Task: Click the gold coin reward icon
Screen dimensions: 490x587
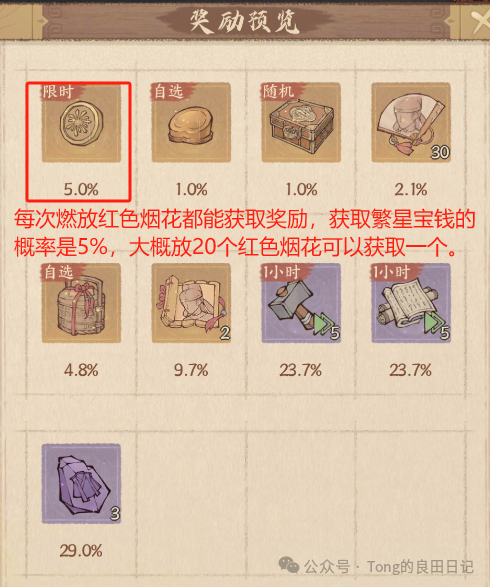Action: [81, 123]
